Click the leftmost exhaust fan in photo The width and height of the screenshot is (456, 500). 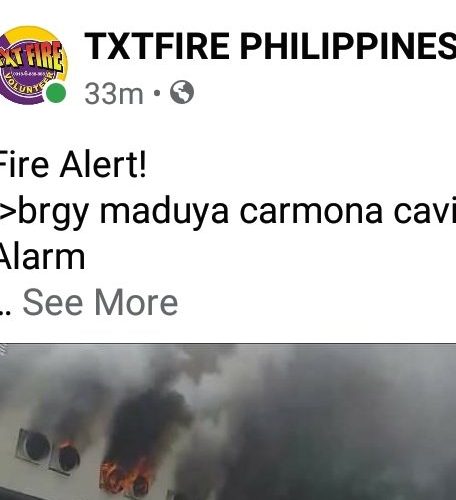34,446
